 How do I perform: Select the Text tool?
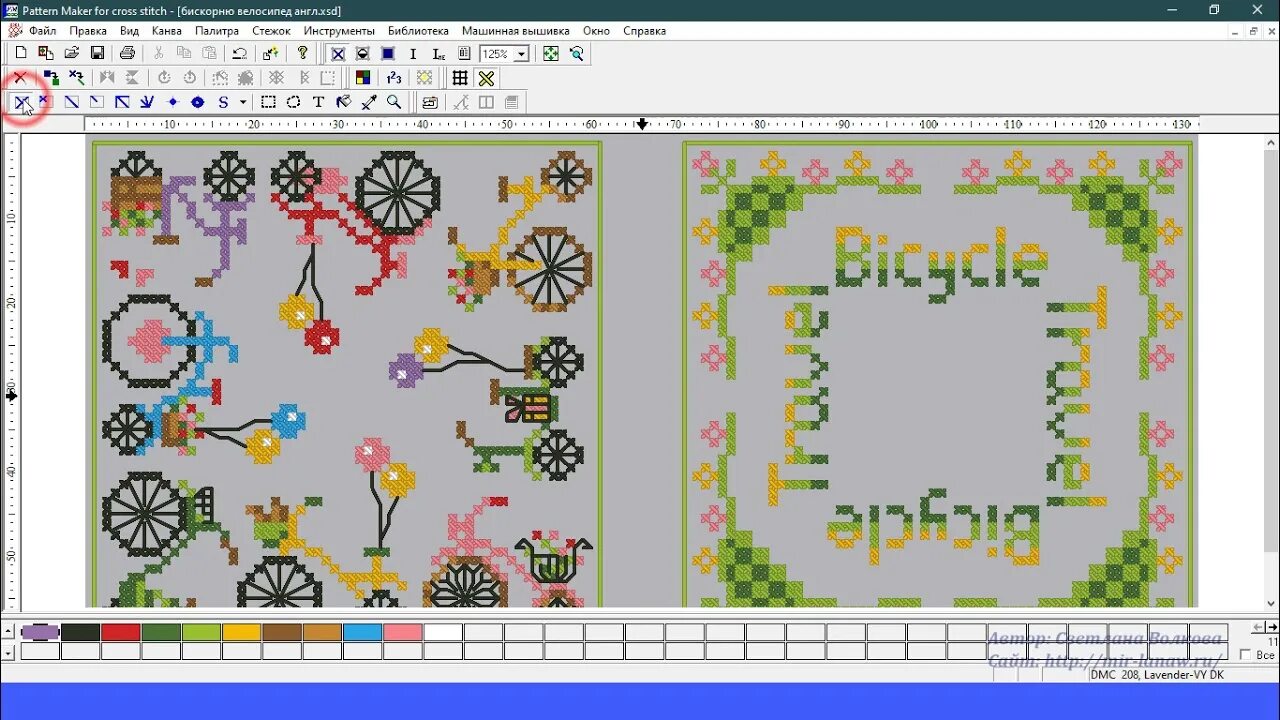click(x=318, y=102)
